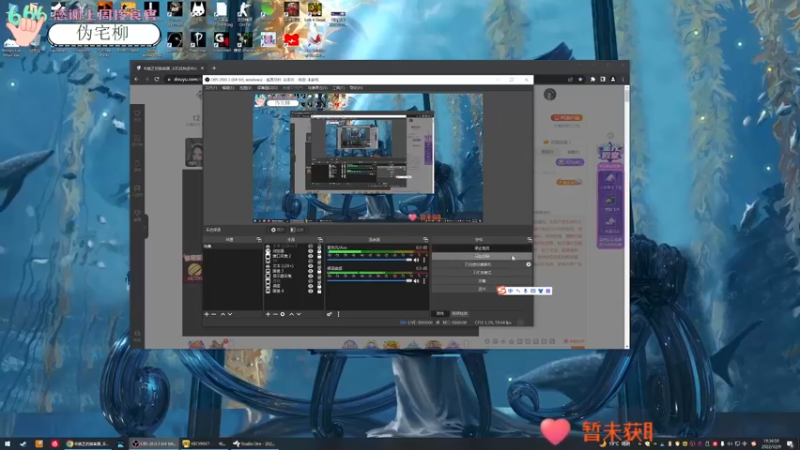Open source properties via the gear icon
The image size is (800, 450).
[283, 314]
